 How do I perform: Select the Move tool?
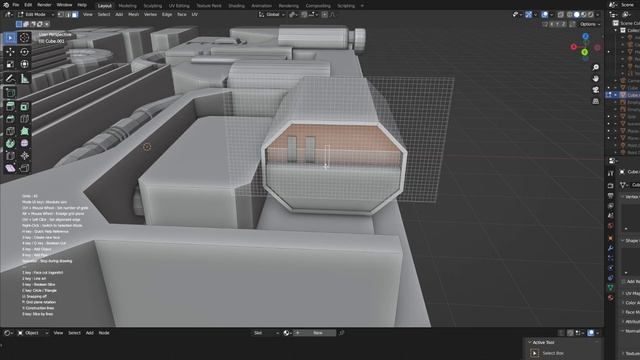pos(10,52)
